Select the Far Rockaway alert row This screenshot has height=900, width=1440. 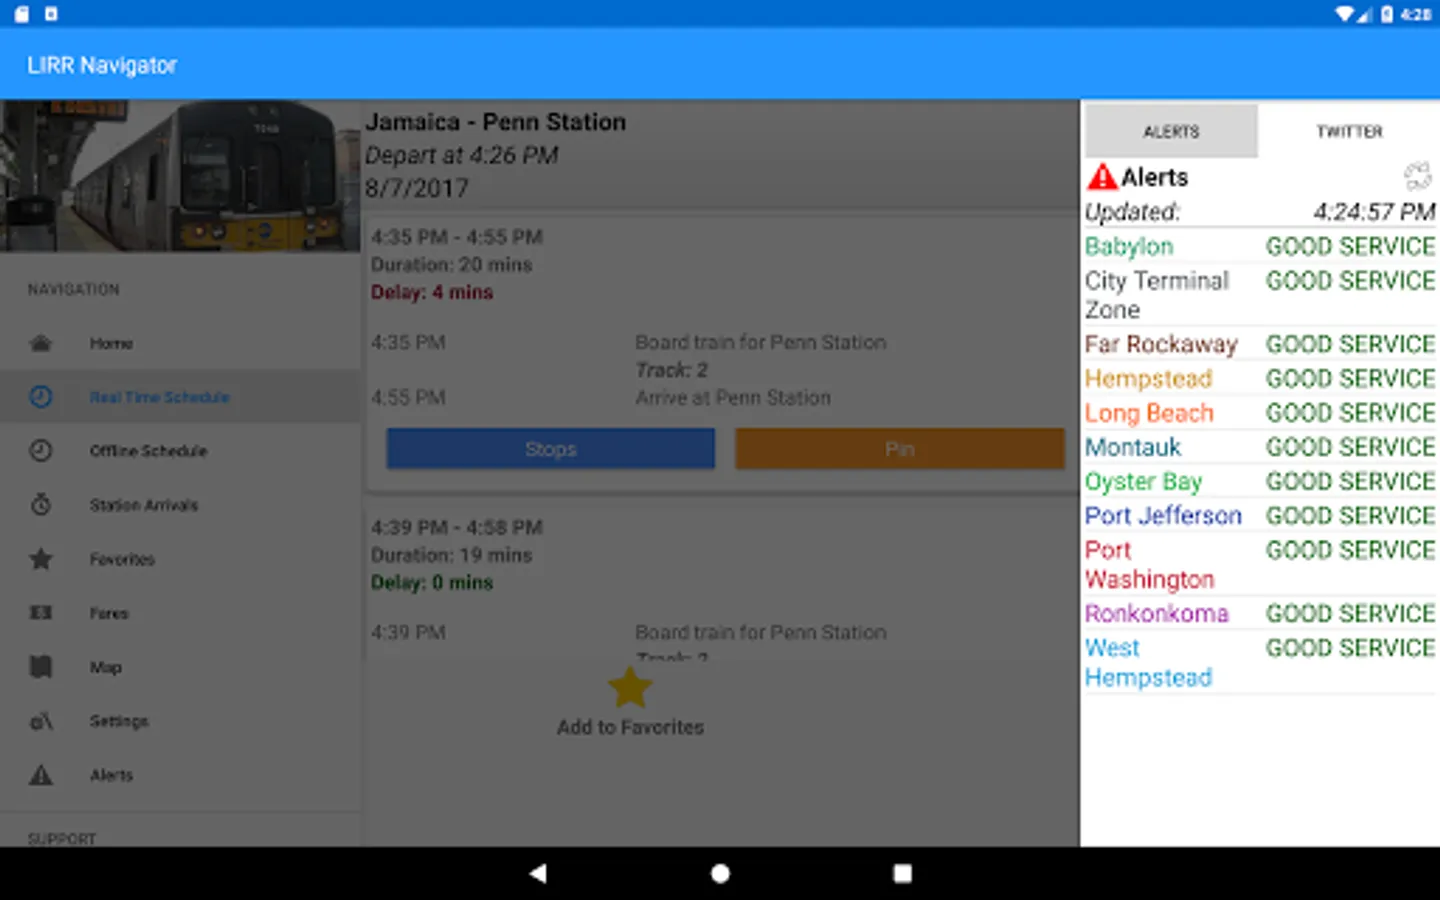click(x=1260, y=344)
